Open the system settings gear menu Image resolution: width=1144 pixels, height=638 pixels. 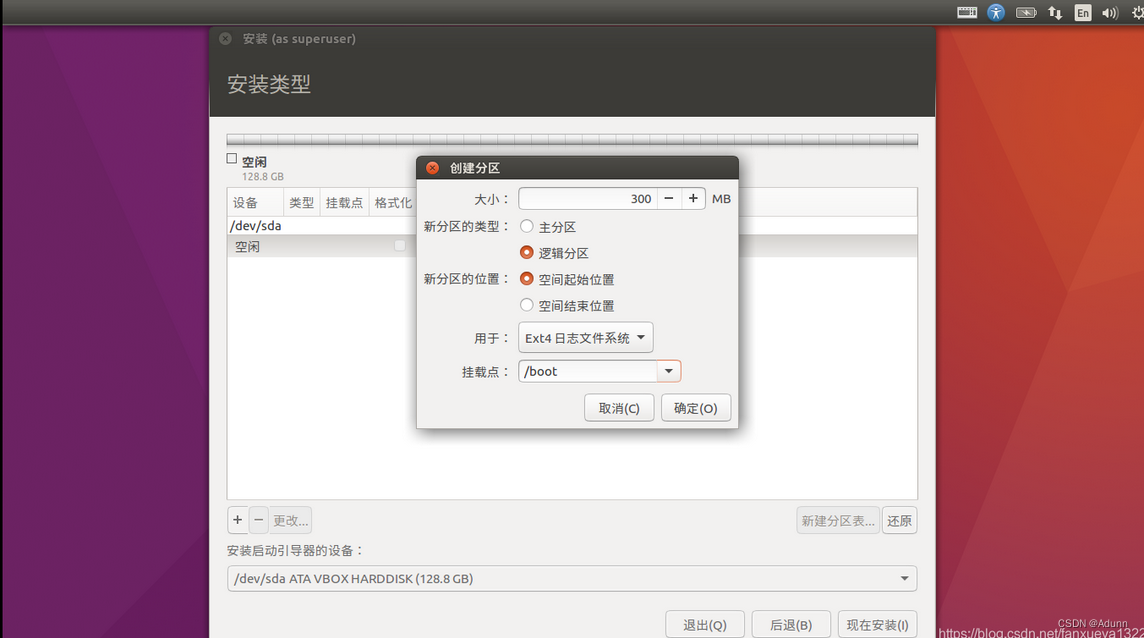pyautogui.click(x=1137, y=12)
